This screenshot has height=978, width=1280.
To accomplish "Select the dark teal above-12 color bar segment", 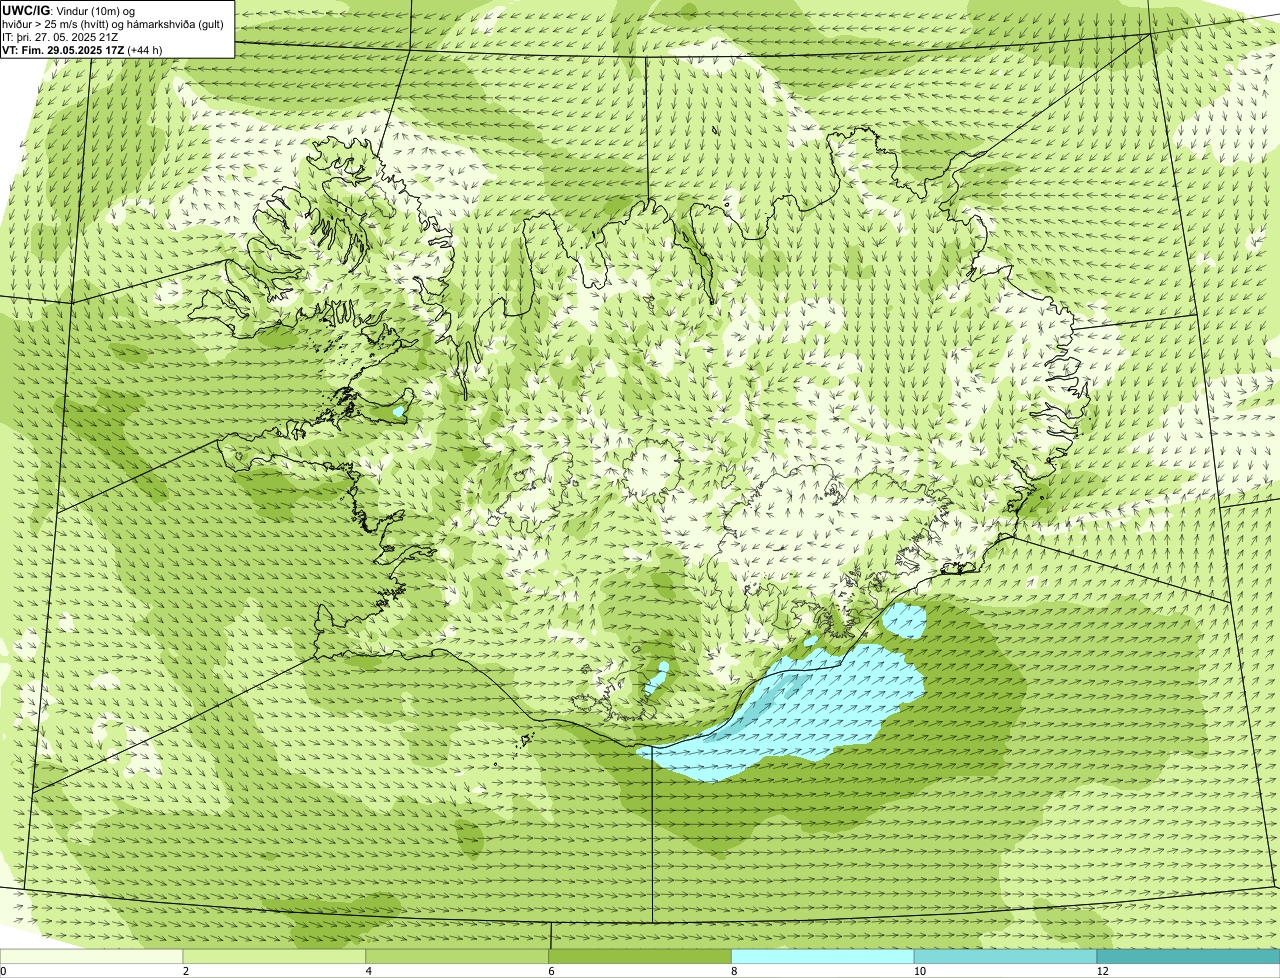I will (x=1188, y=957).
